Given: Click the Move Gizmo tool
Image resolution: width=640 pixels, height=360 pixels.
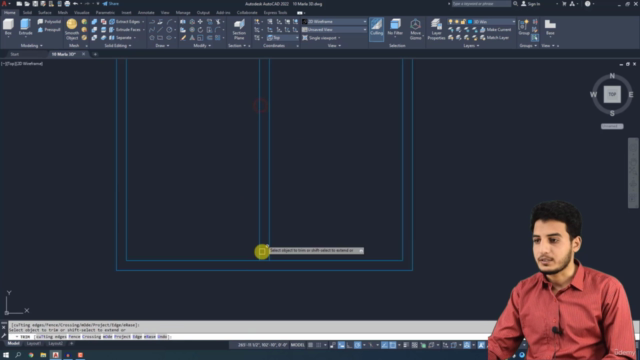Looking at the screenshot, I should [416, 29].
